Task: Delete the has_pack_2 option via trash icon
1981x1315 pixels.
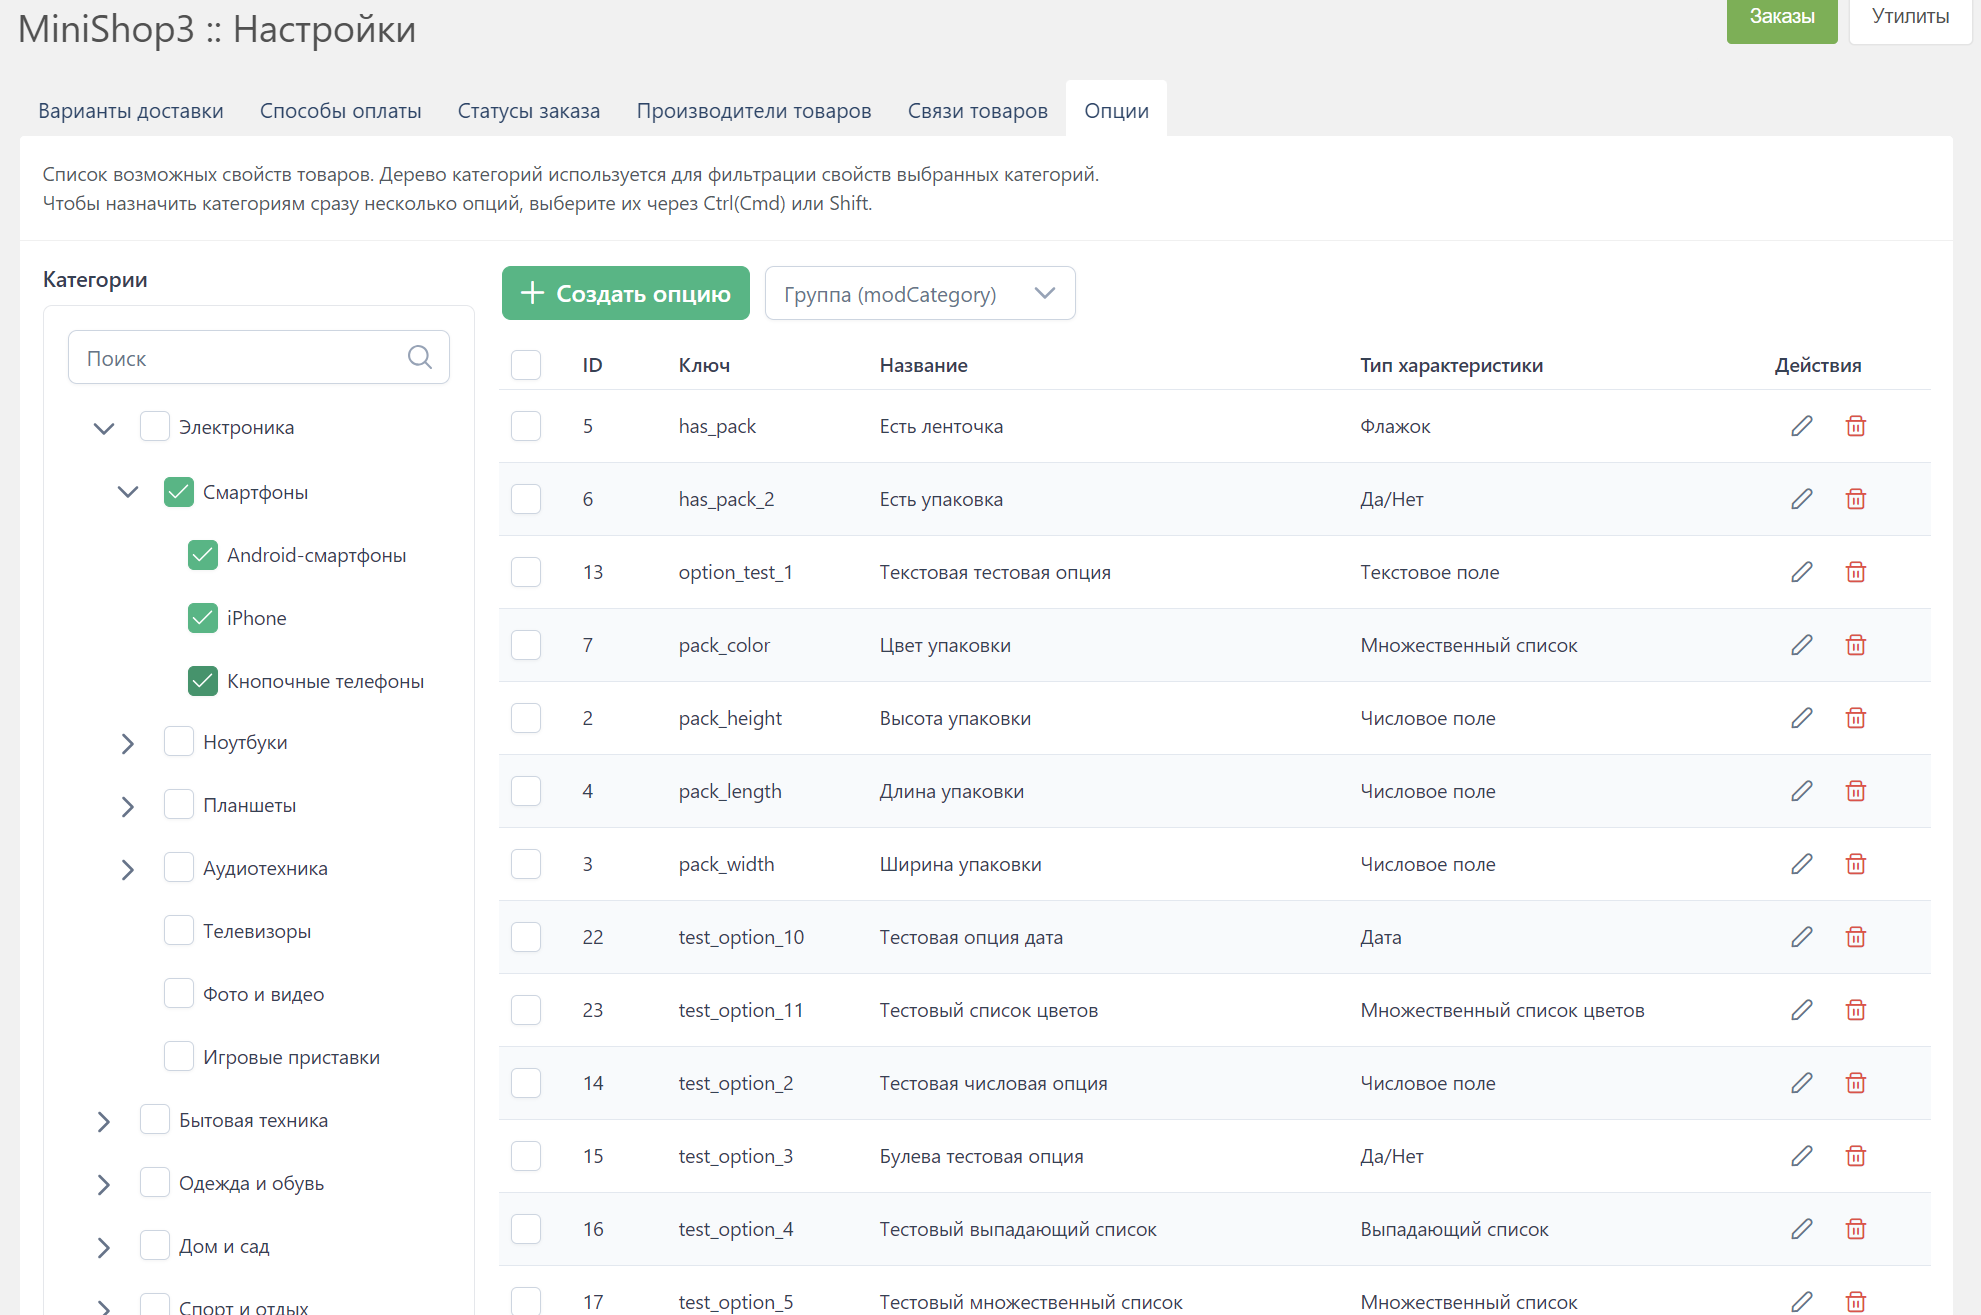Action: 1855,499
